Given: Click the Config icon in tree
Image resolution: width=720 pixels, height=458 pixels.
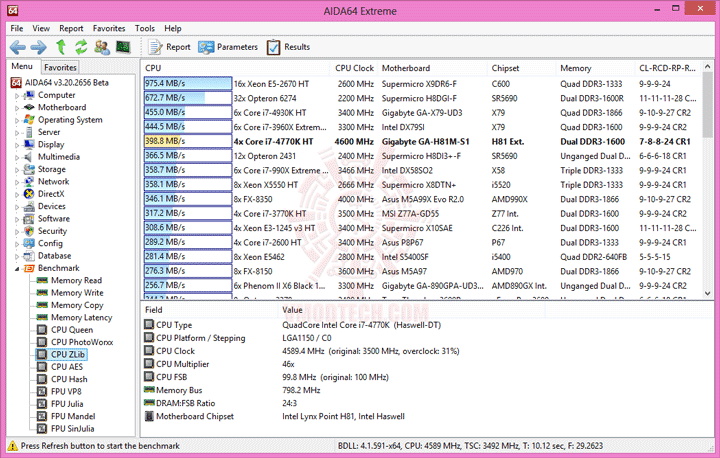Looking at the screenshot, I should click(29, 243).
